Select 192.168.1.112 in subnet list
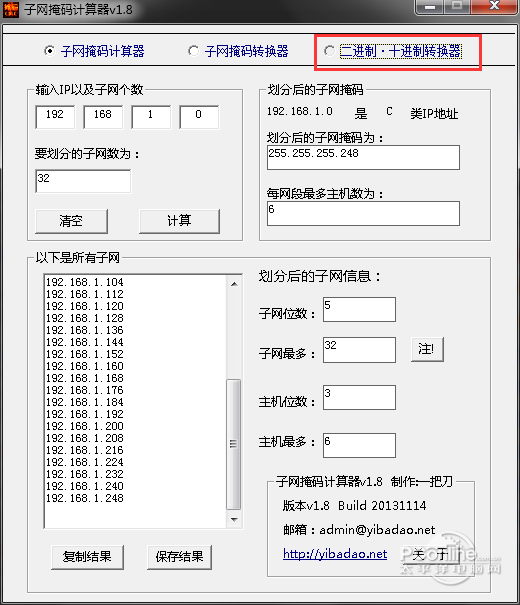This screenshot has height=605, width=520. click(x=84, y=294)
